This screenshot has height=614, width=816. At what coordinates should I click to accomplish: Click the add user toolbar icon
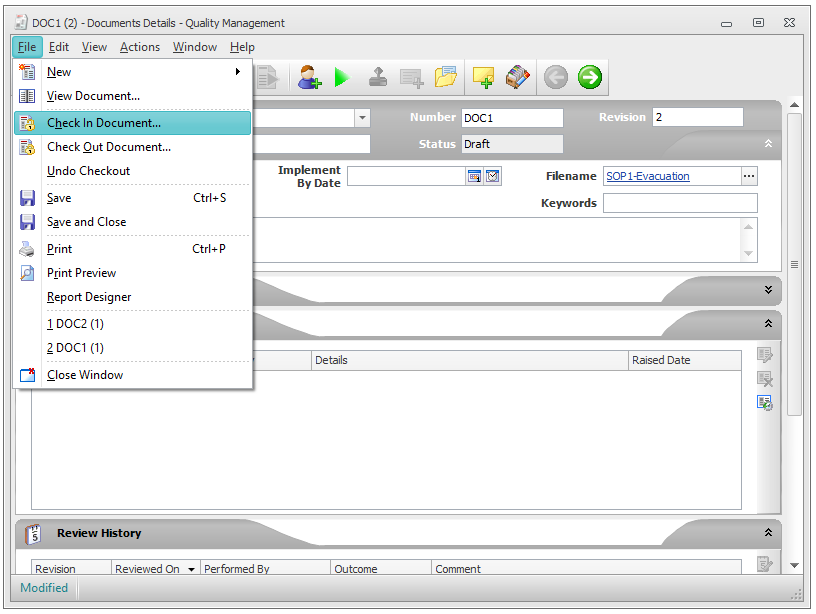coord(310,77)
